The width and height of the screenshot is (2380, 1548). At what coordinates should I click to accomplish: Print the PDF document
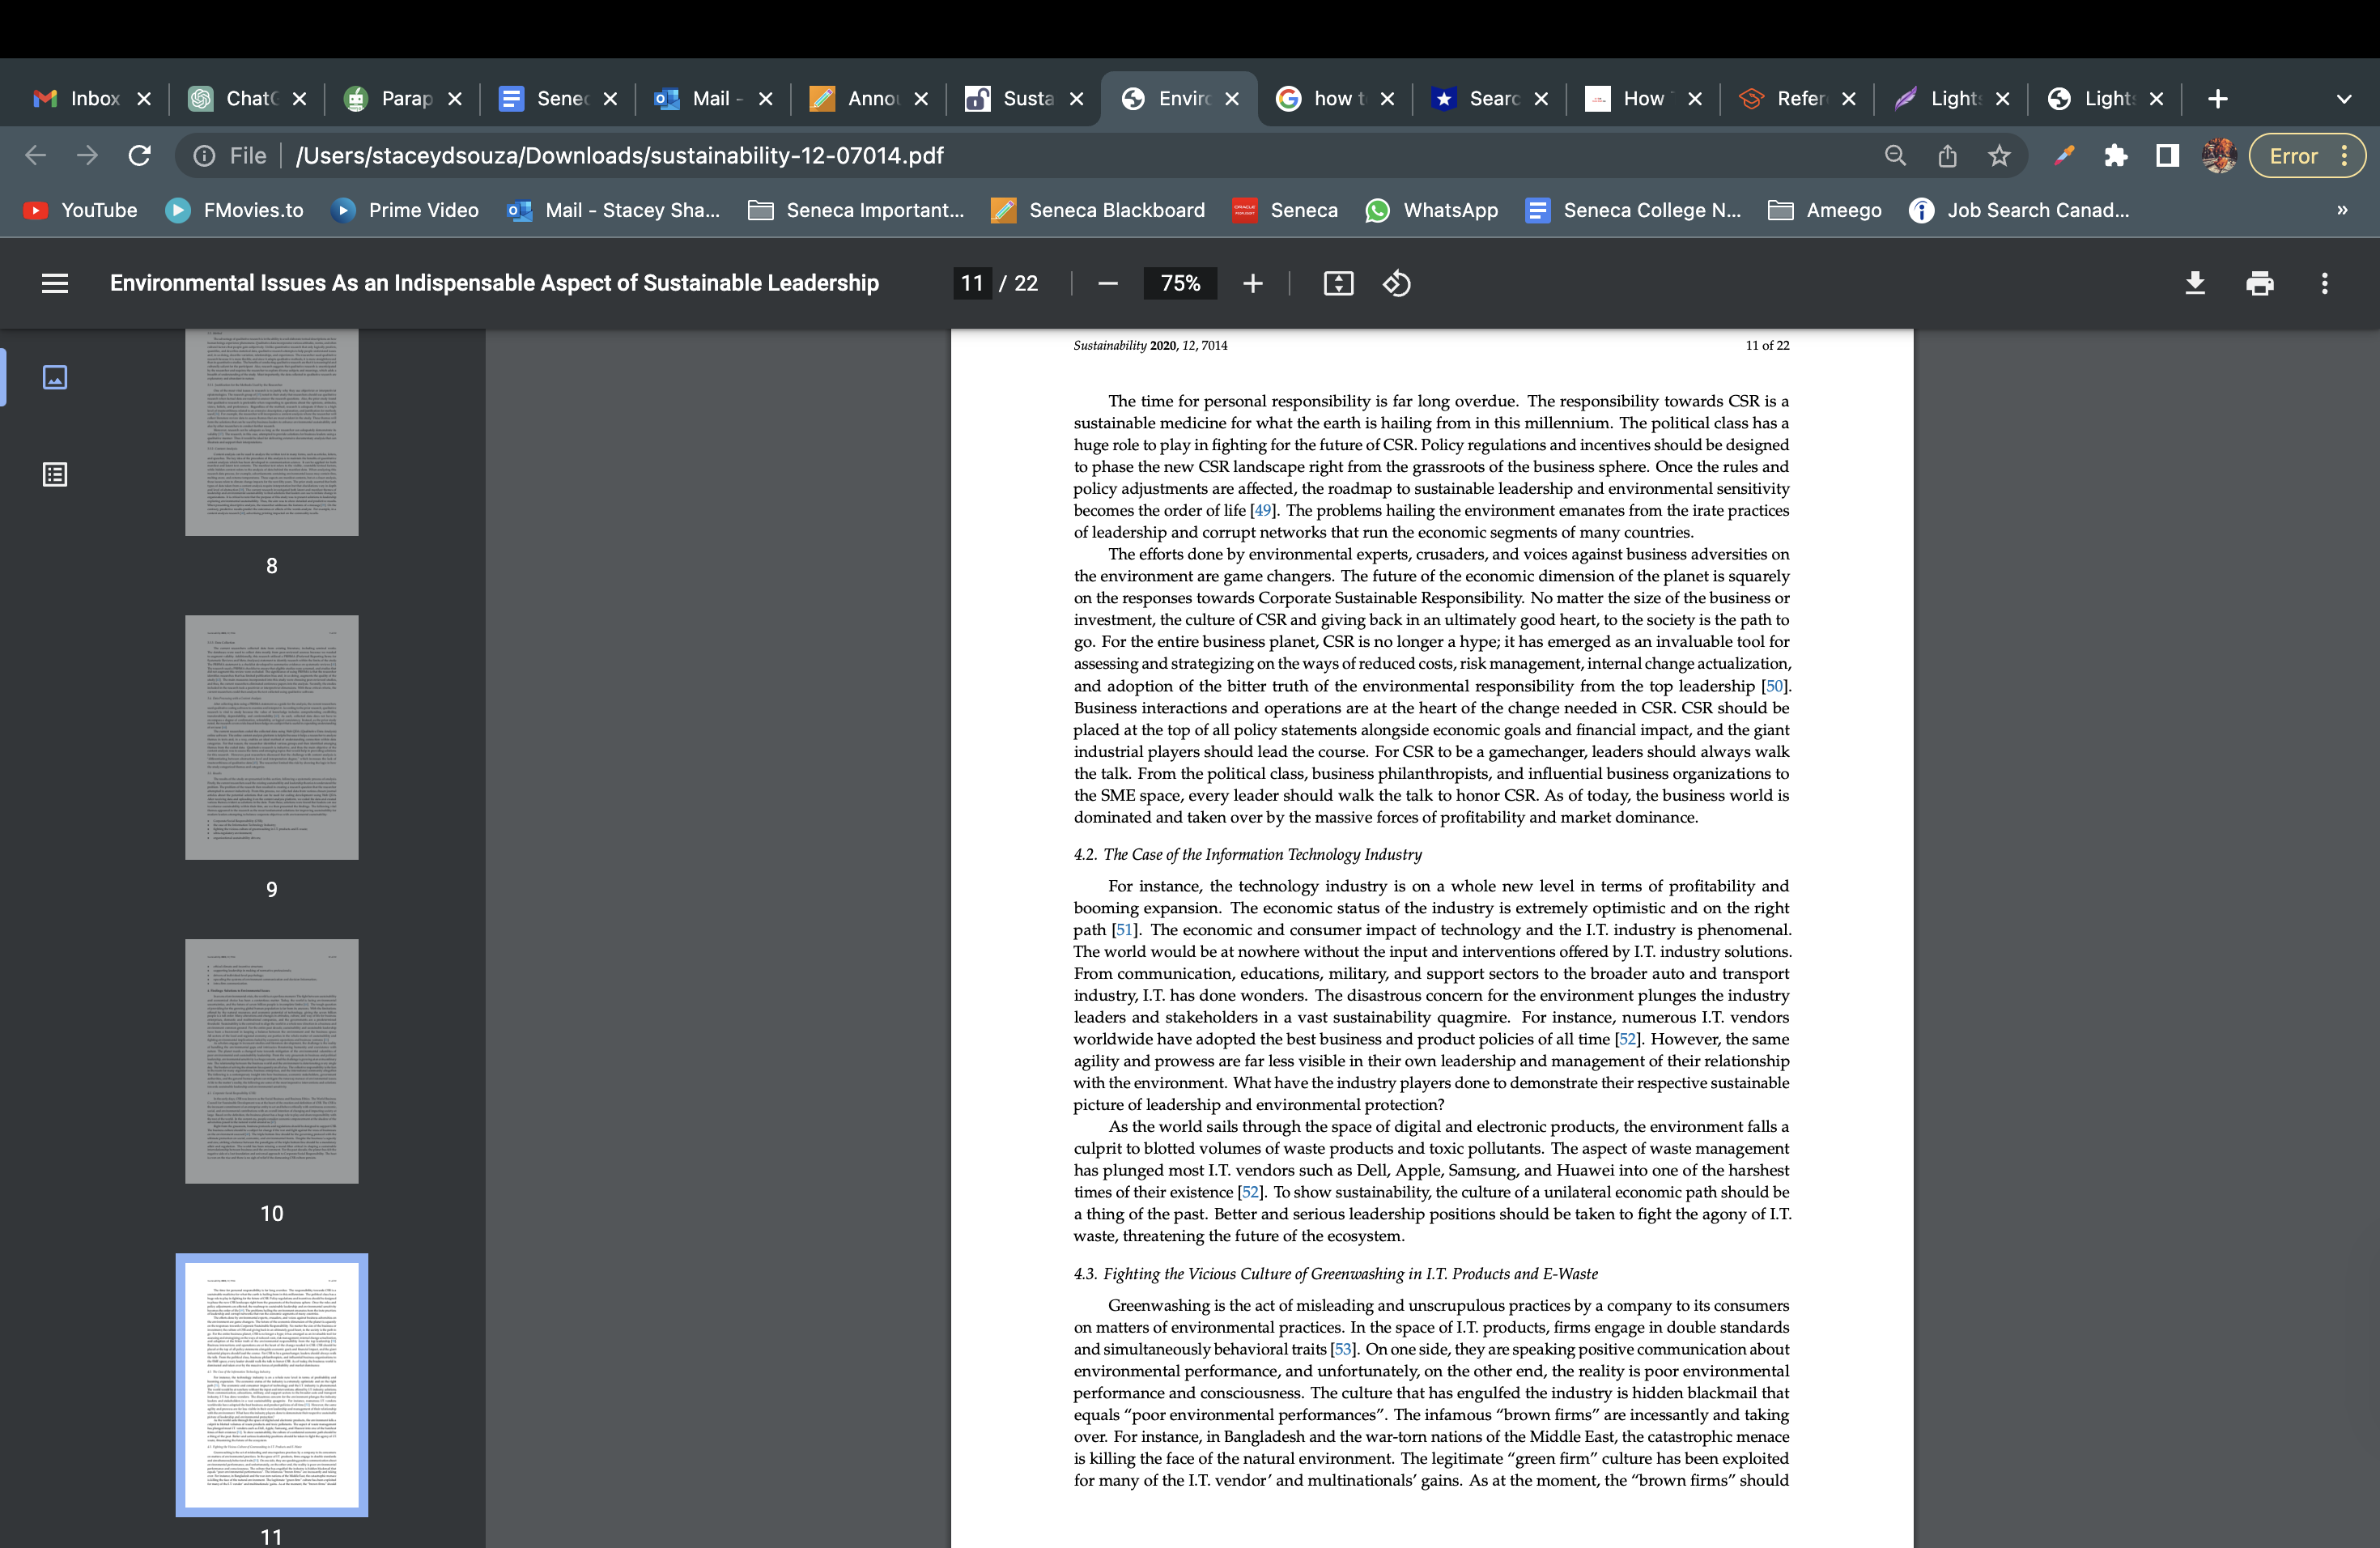pyautogui.click(x=2260, y=284)
